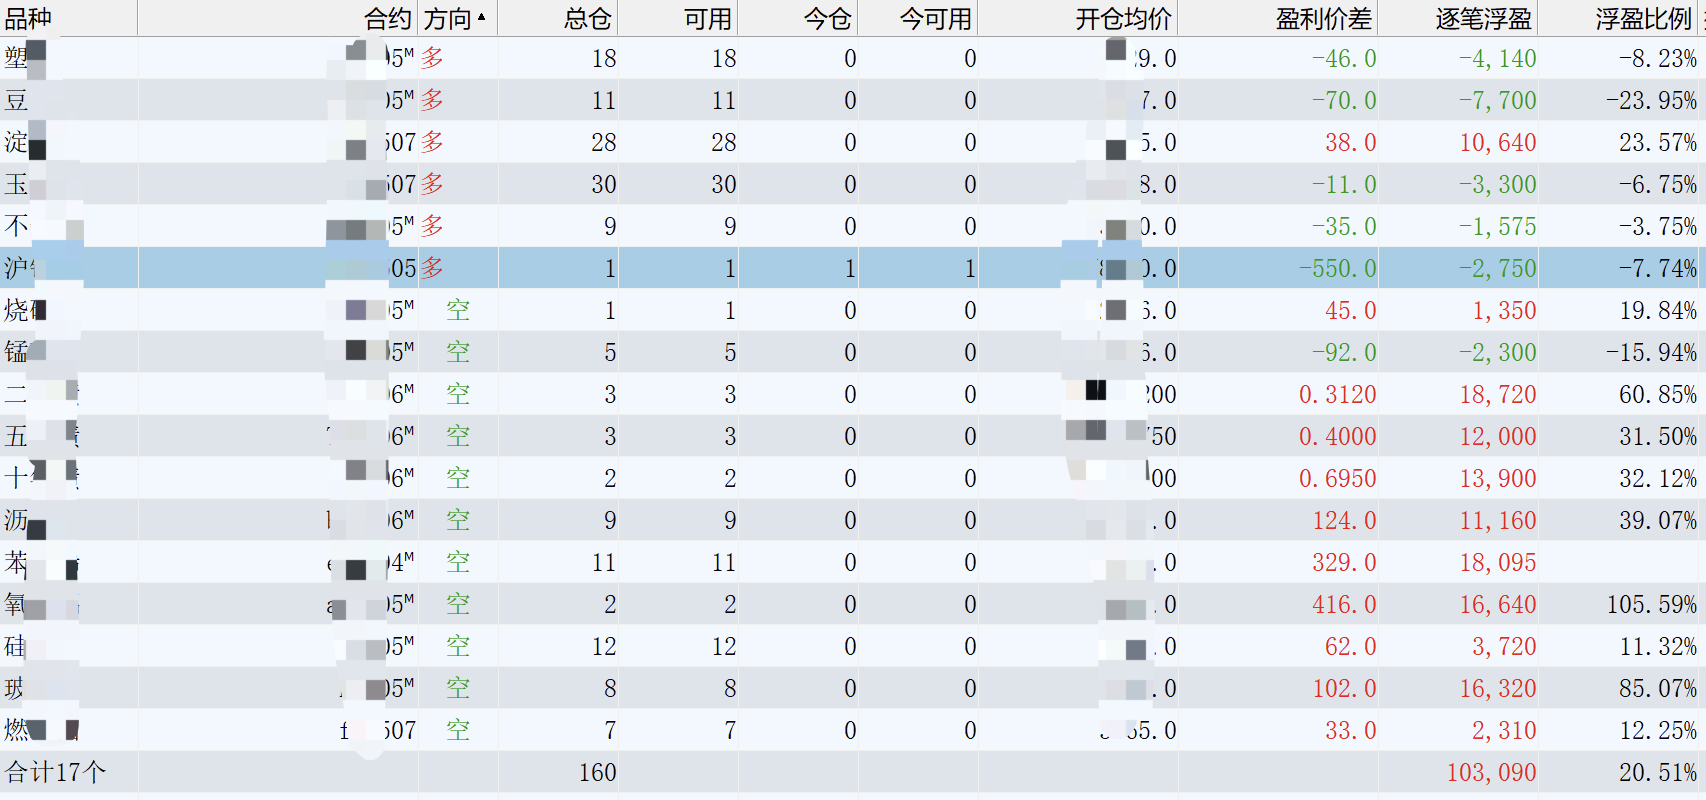Viewport: 1706px width, 800px height.
Task: Sort by the 品种 column header
Action: (x=28, y=18)
